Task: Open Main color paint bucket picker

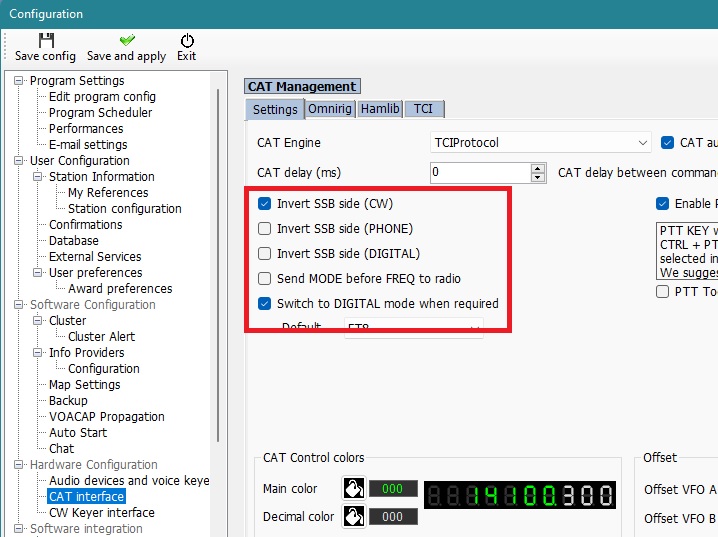Action: (354, 488)
